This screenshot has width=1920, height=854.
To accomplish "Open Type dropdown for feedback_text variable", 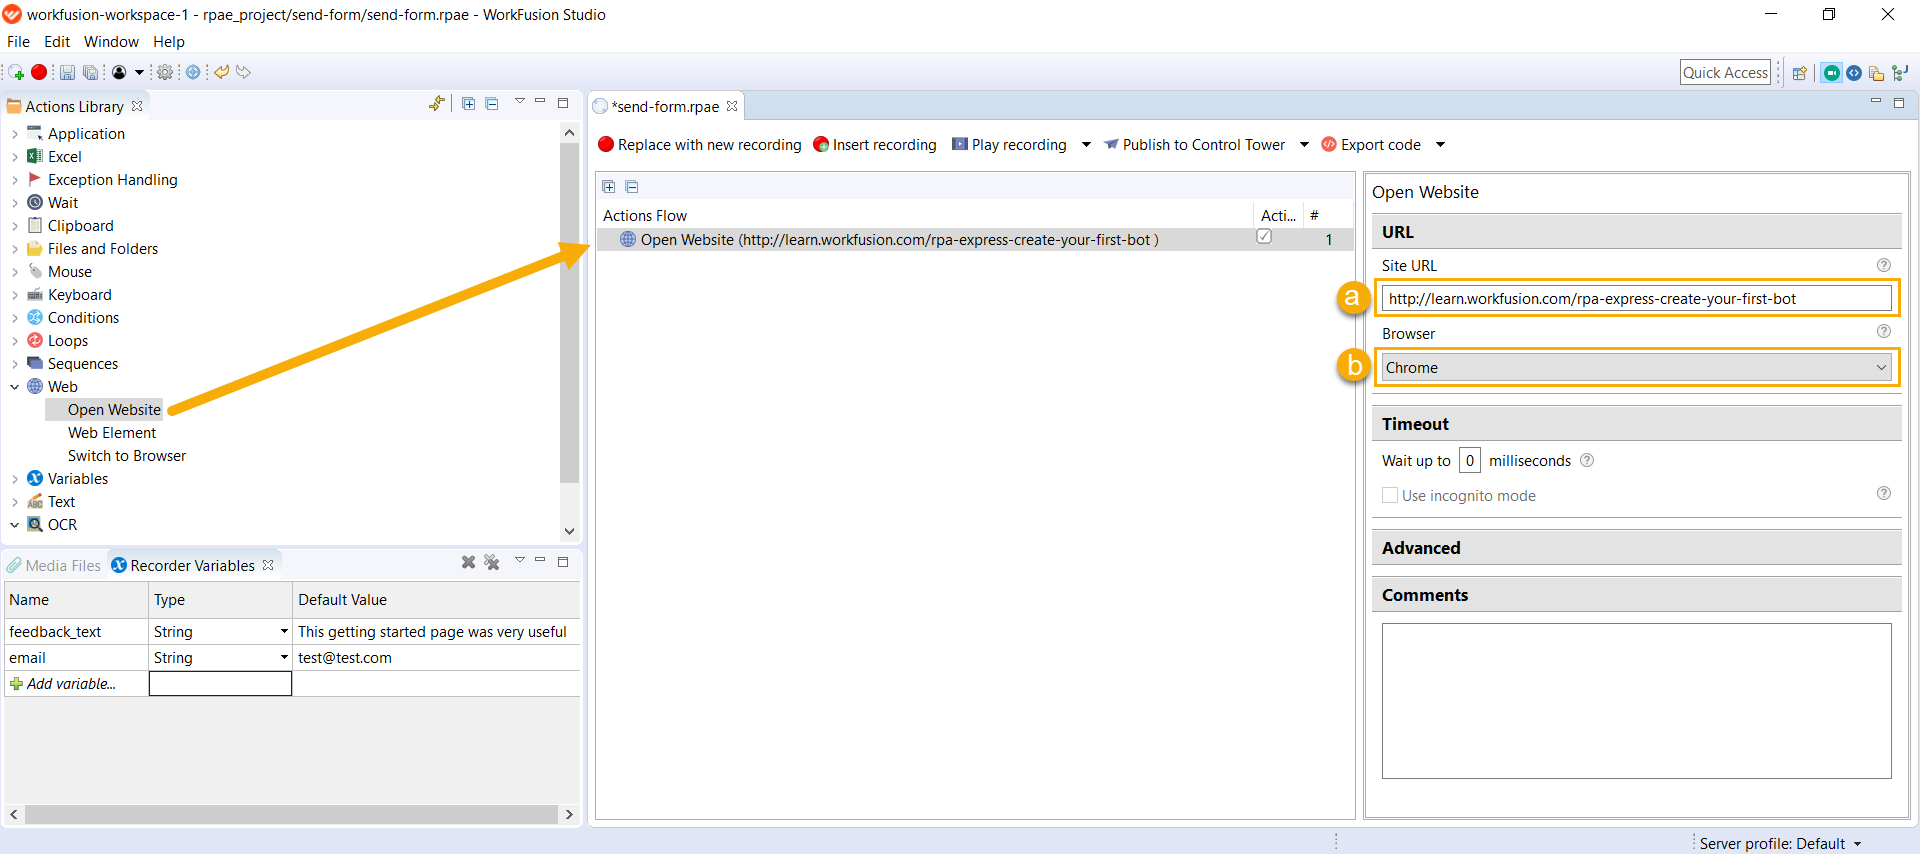I will (284, 631).
